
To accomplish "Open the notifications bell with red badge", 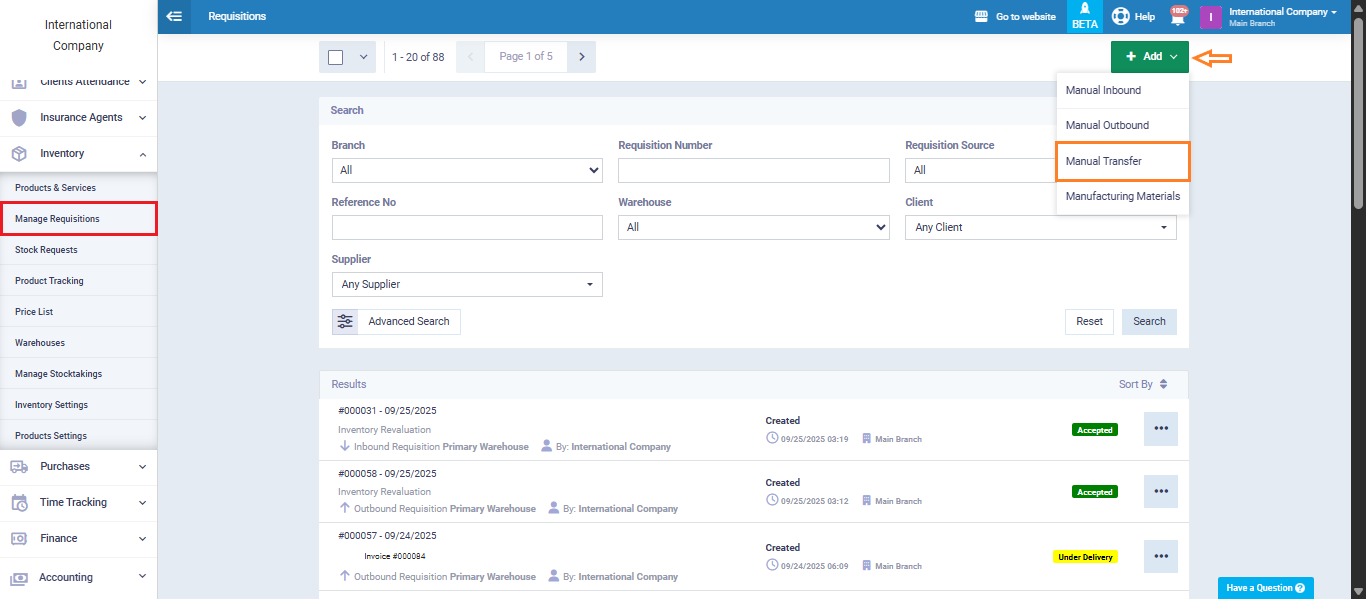I will [1178, 16].
